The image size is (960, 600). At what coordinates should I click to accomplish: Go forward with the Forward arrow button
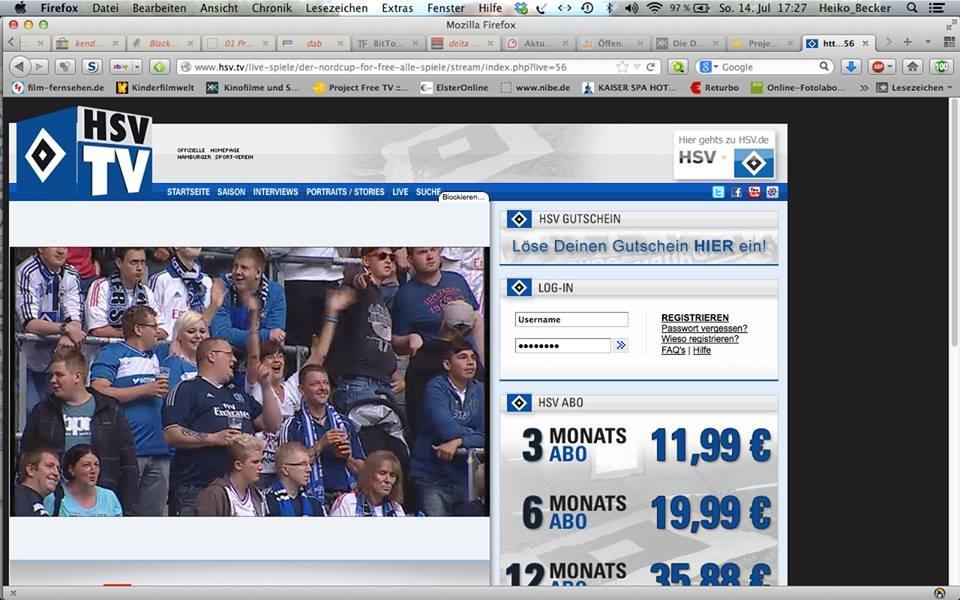39,67
